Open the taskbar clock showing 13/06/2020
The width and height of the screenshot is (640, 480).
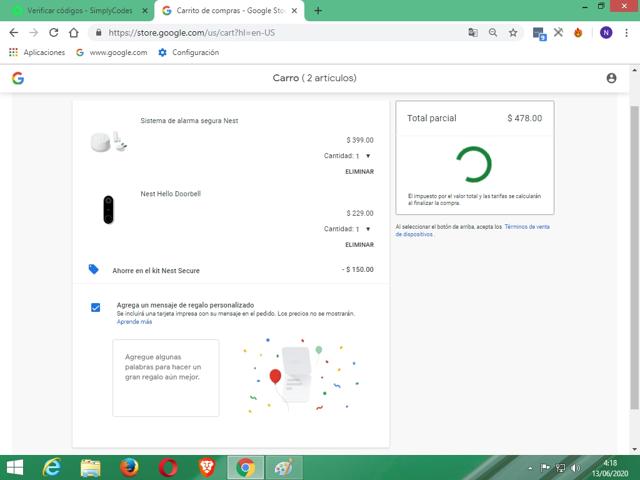(610, 468)
